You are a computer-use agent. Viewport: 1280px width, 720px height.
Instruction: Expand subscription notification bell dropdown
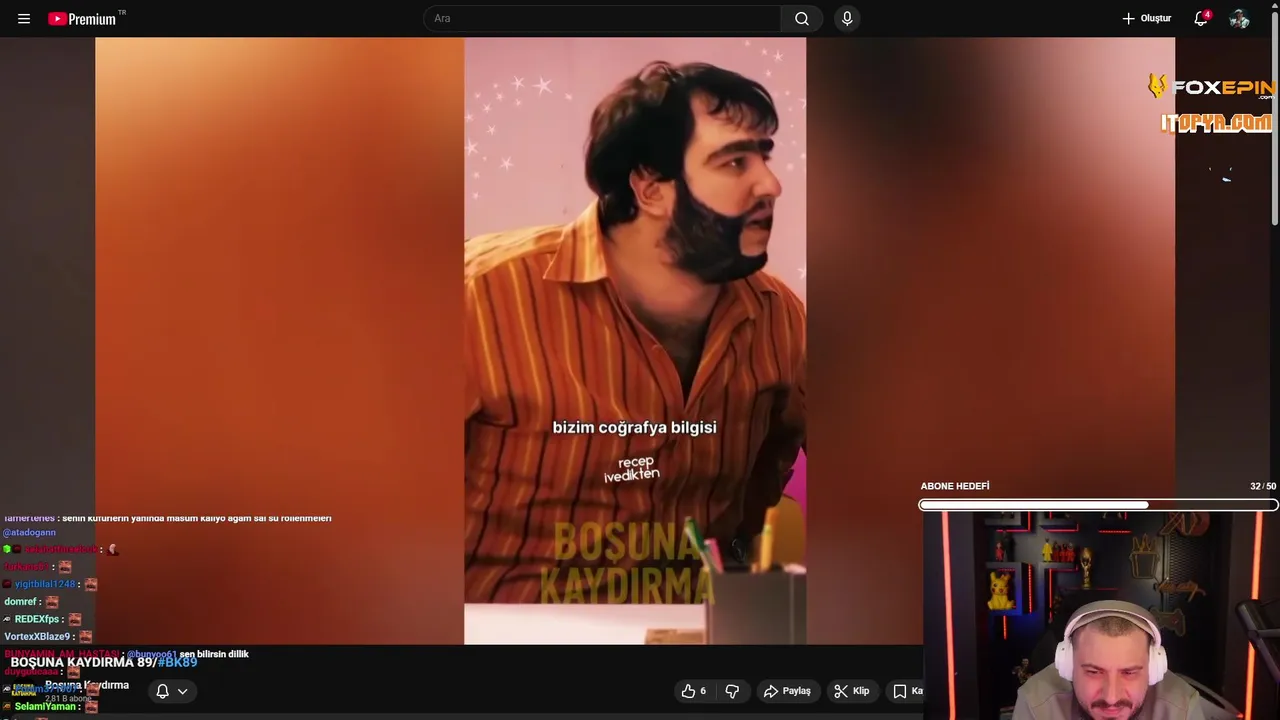pos(171,691)
